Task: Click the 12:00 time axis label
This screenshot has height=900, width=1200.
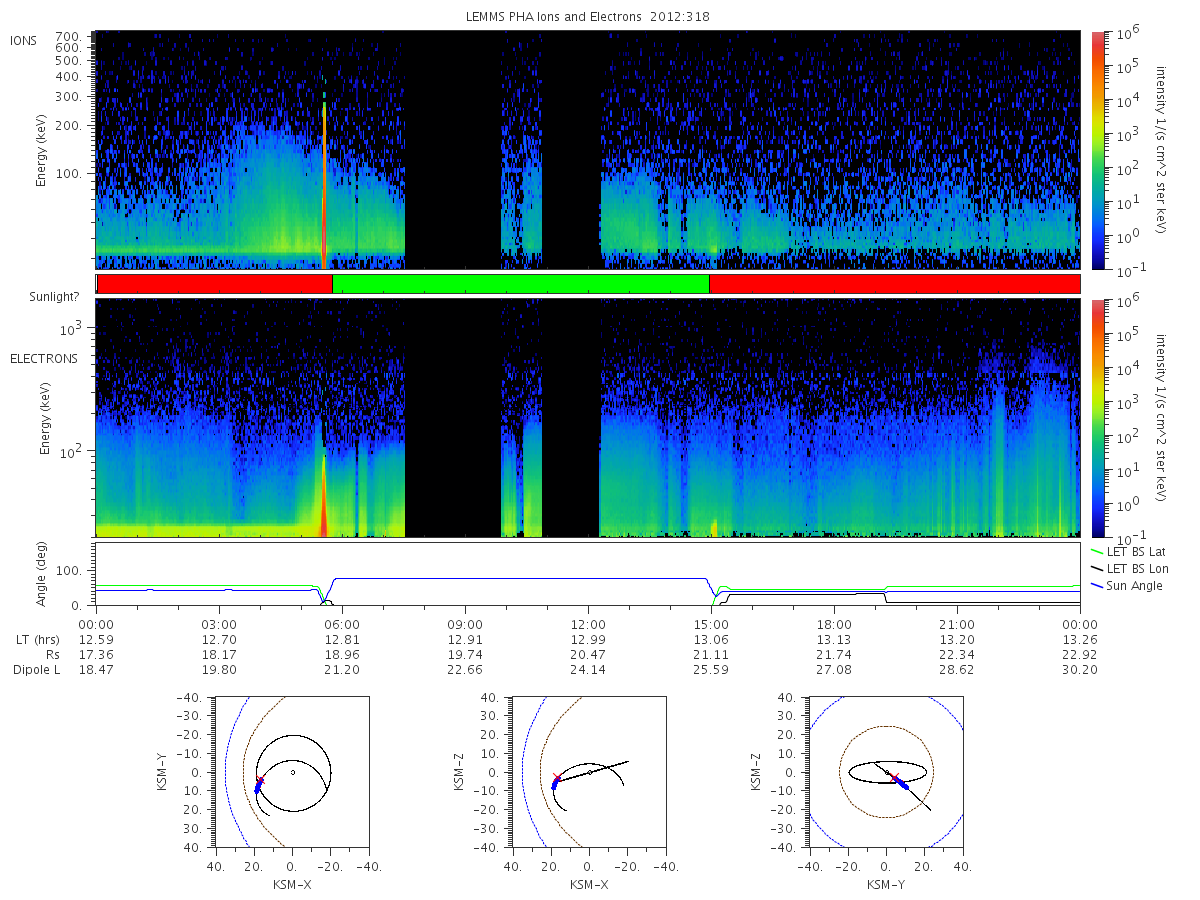Action: [x=588, y=622]
